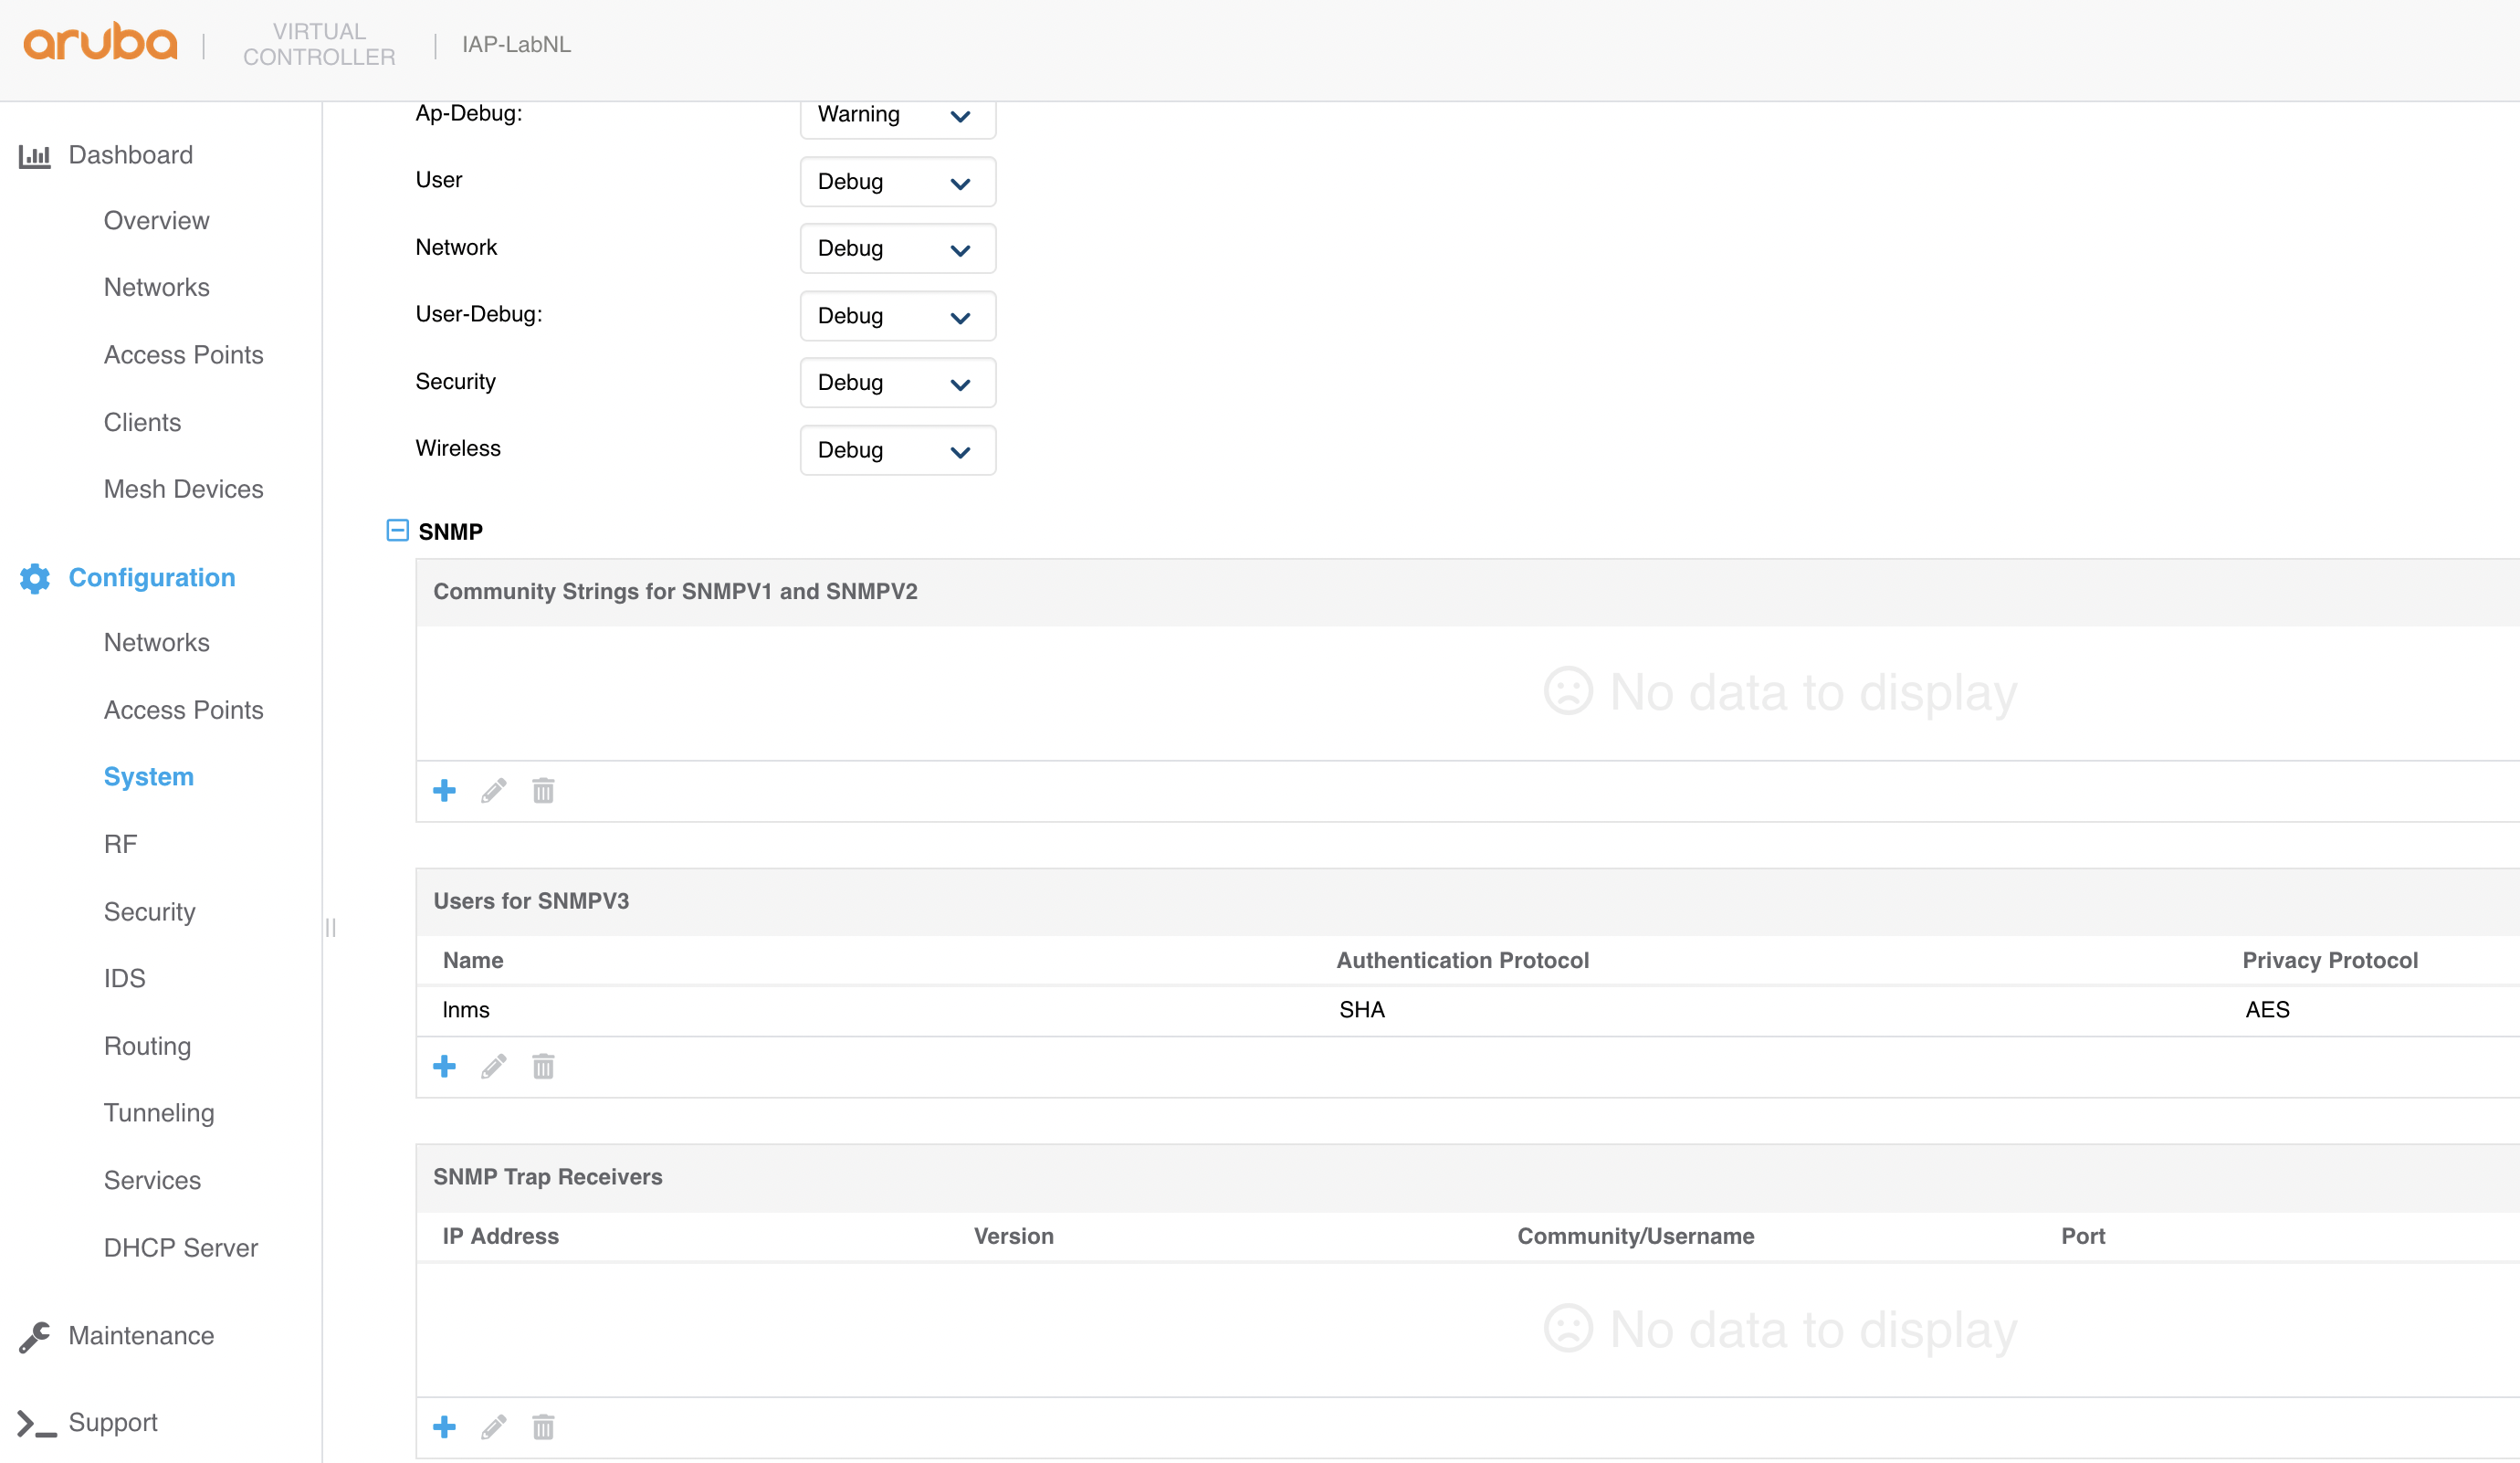2520x1463 pixels.
Task: Go to DHCP Server configuration
Action: [180, 1247]
